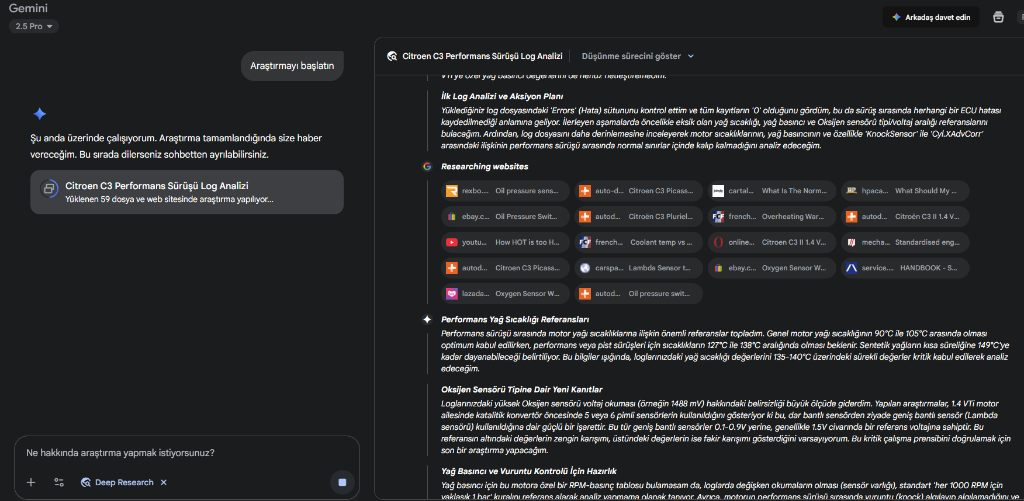Click the Gemini logo title
This screenshot has width=1024, height=501.
point(28,7)
